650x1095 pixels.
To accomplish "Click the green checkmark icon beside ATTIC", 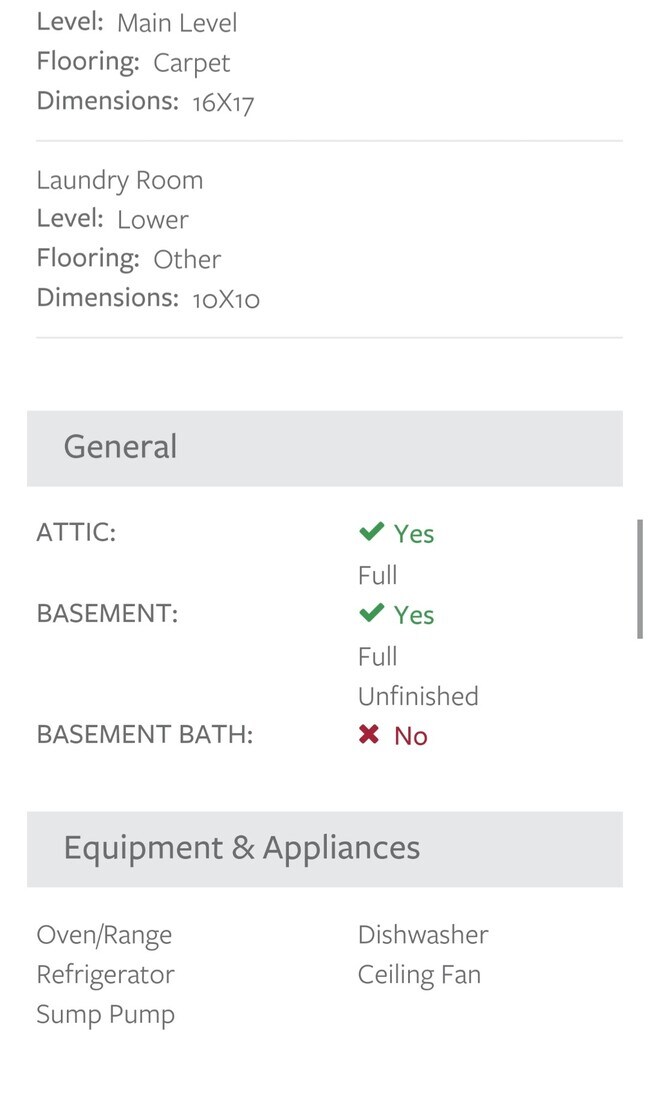I will tap(371, 532).
